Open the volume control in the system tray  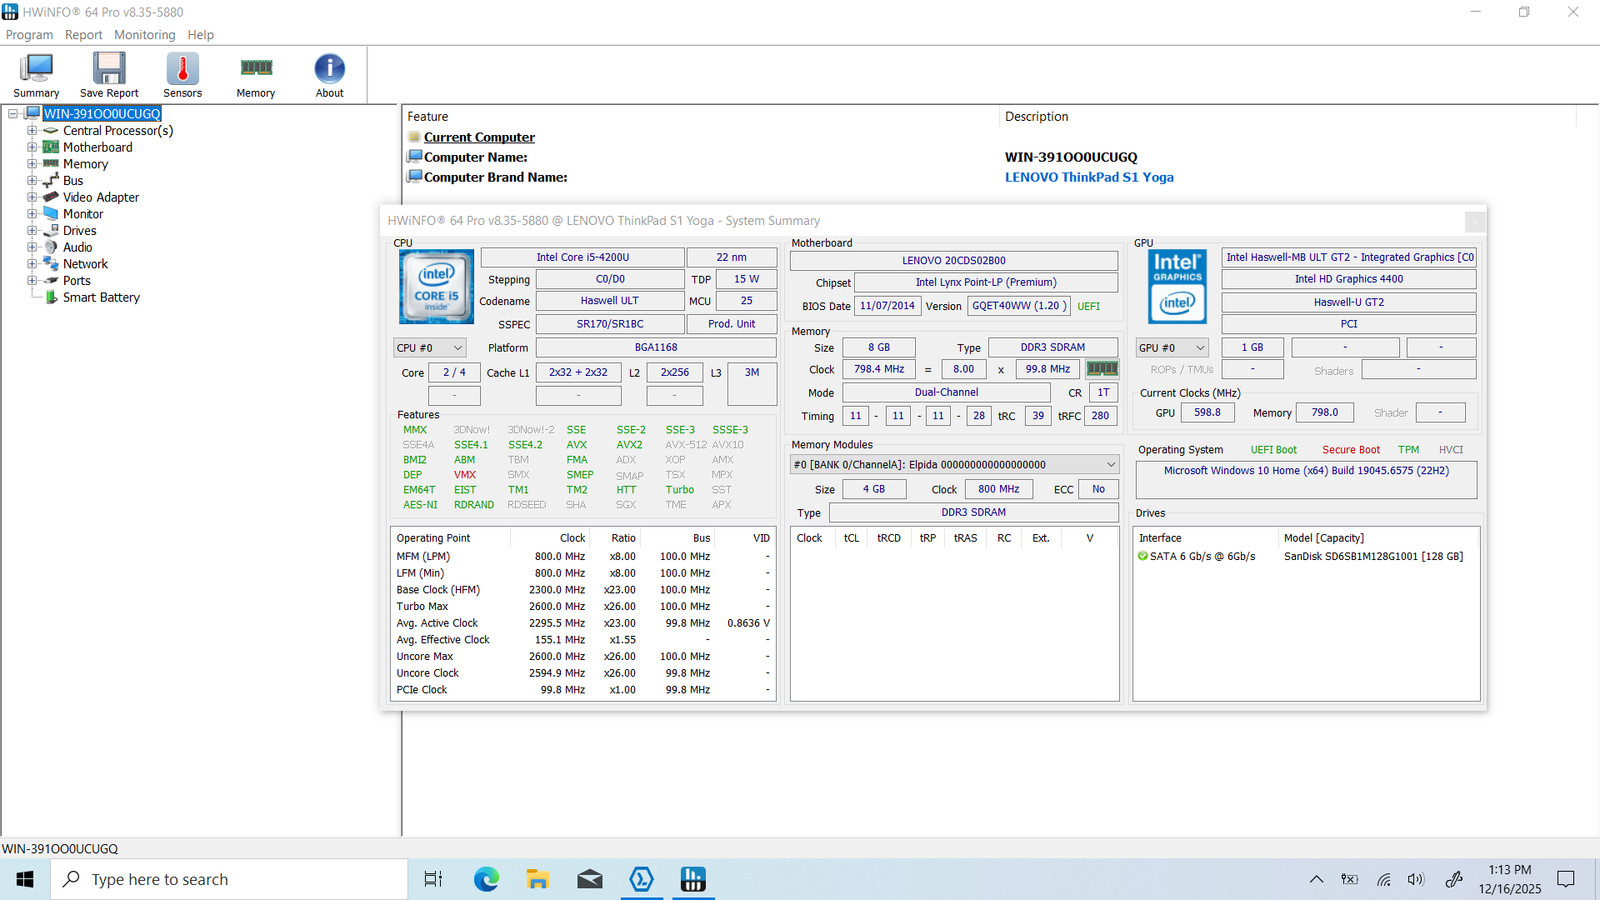pos(1416,879)
